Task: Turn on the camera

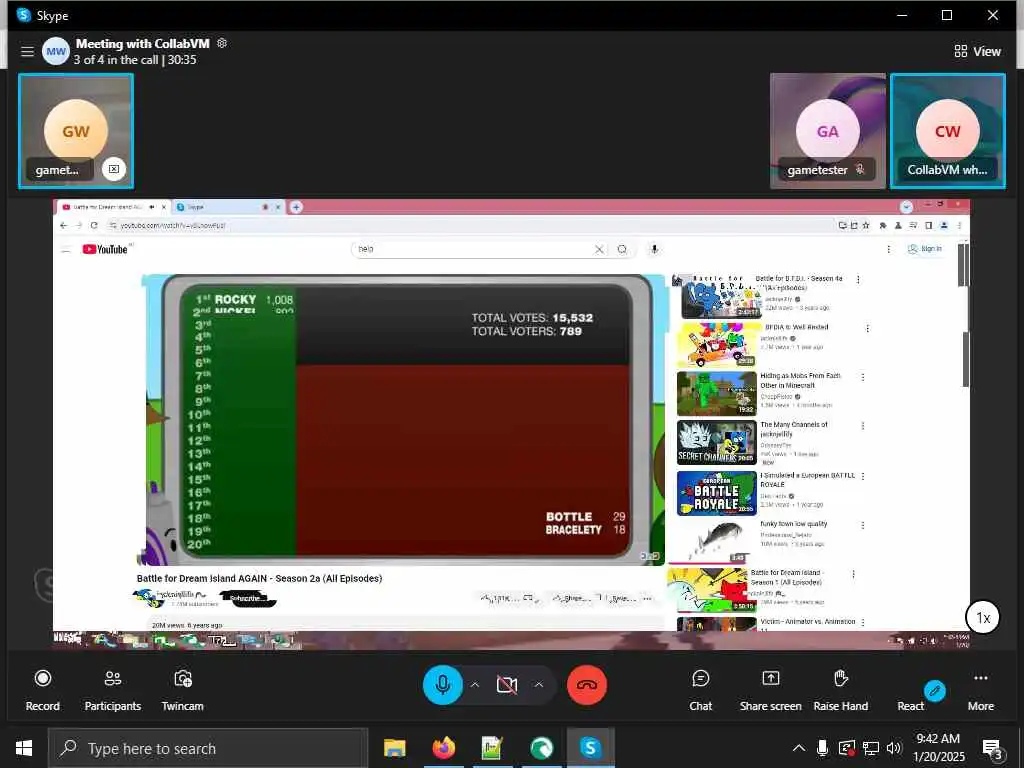Action: point(507,685)
